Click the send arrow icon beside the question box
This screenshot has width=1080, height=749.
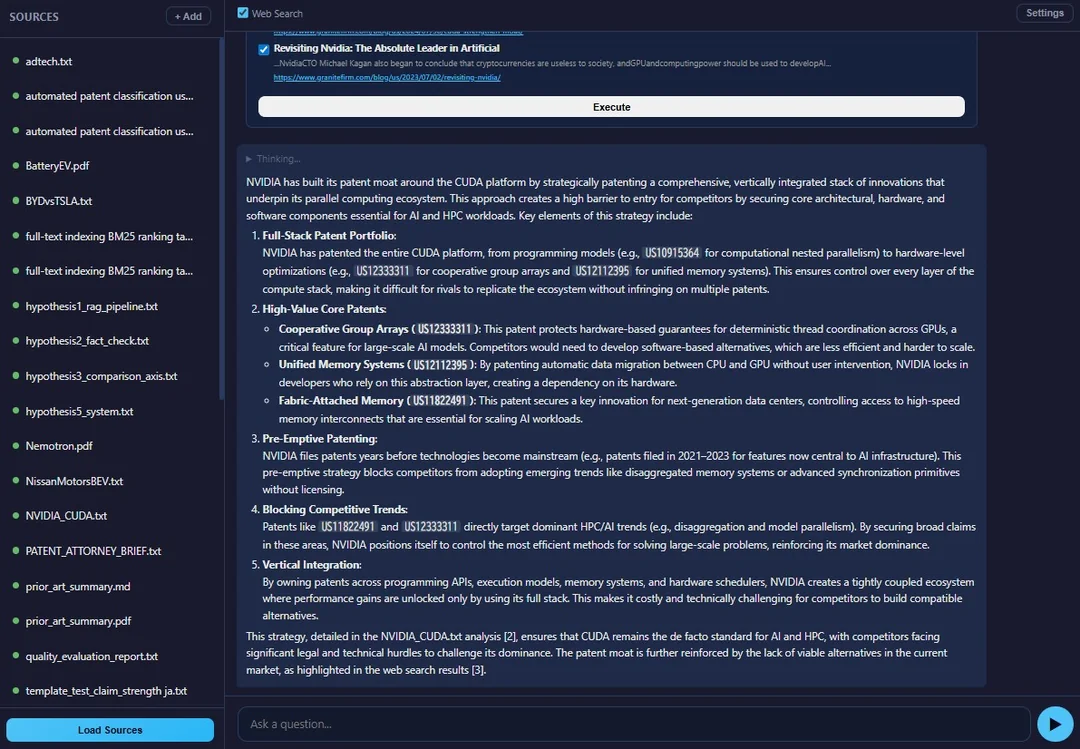pyautogui.click(x=1055, y=723)
